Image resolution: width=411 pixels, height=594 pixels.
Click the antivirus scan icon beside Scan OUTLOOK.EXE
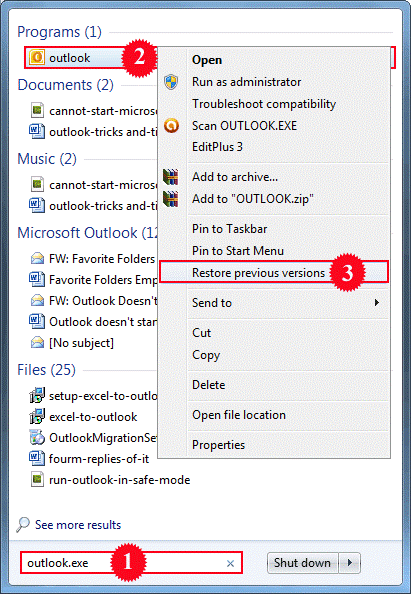[x=171, y=126]
